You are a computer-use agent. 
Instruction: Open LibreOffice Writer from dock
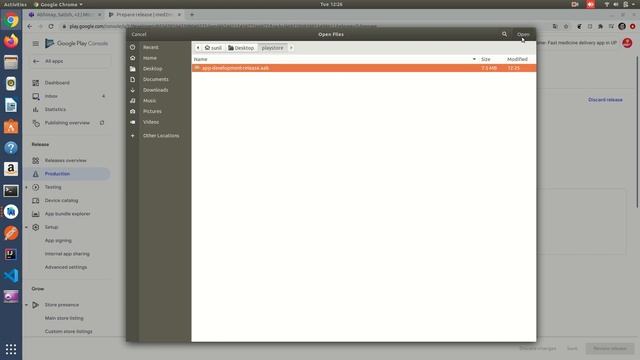pyautogui.click(x=11, y=105)
